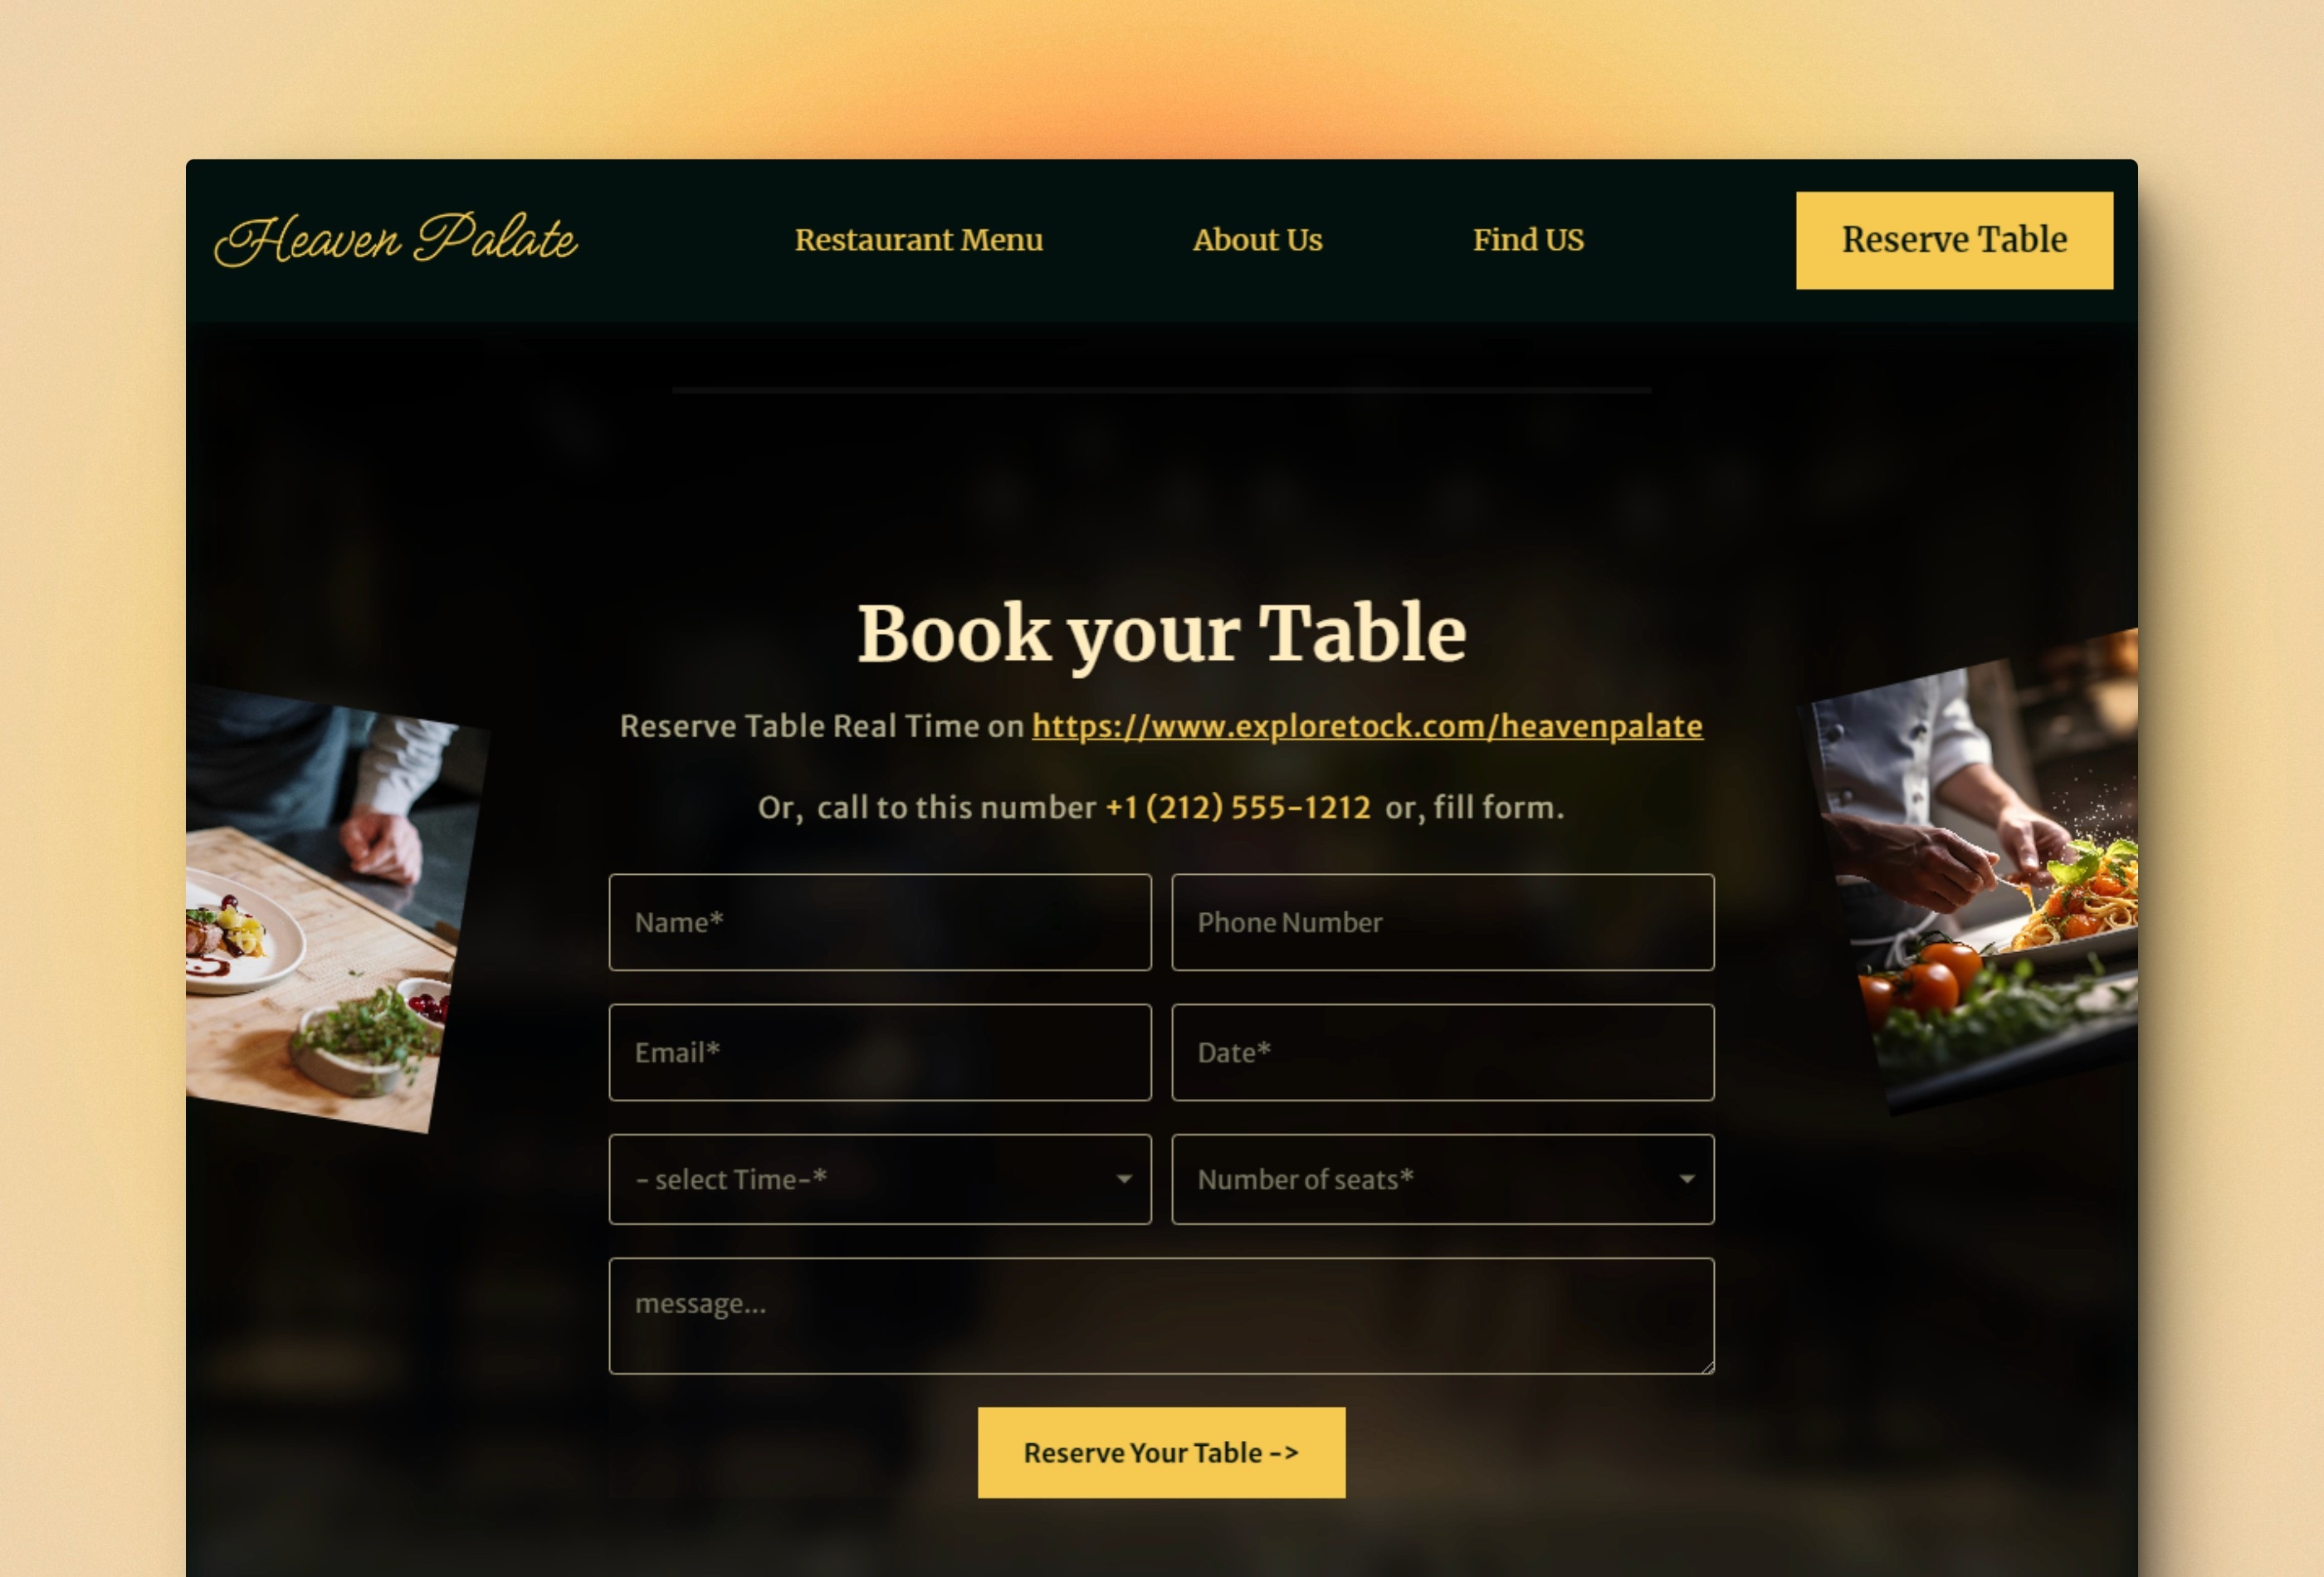Select the Name input field
This screenshot has height=1577, width=2324.
tap(880, 922)
